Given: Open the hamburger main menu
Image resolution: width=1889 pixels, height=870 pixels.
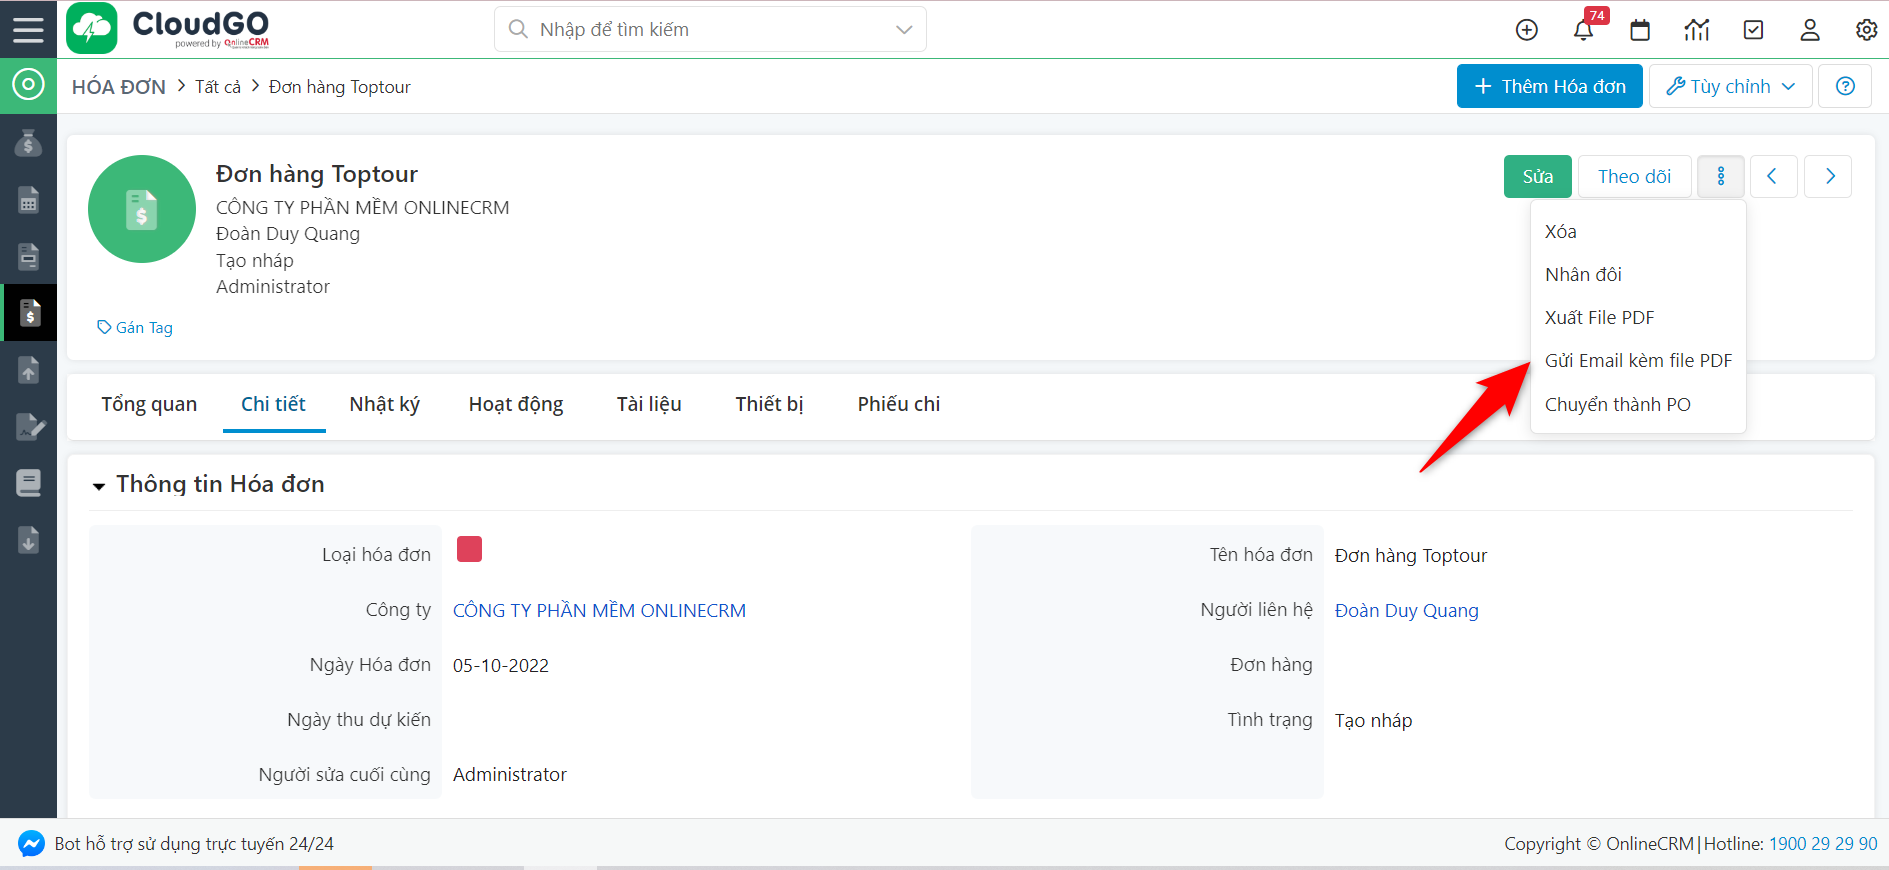Looking at the screenshot, I should point(28,29).
